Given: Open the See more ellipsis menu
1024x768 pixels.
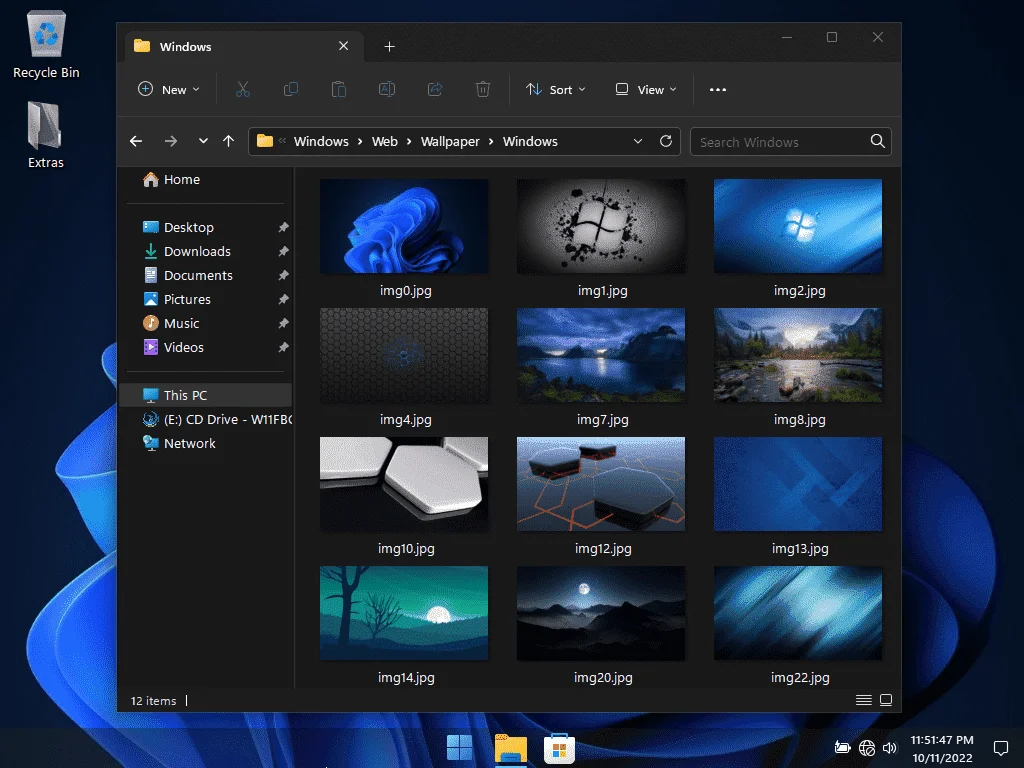Looking at the screenshot, I should click(718, 89).
